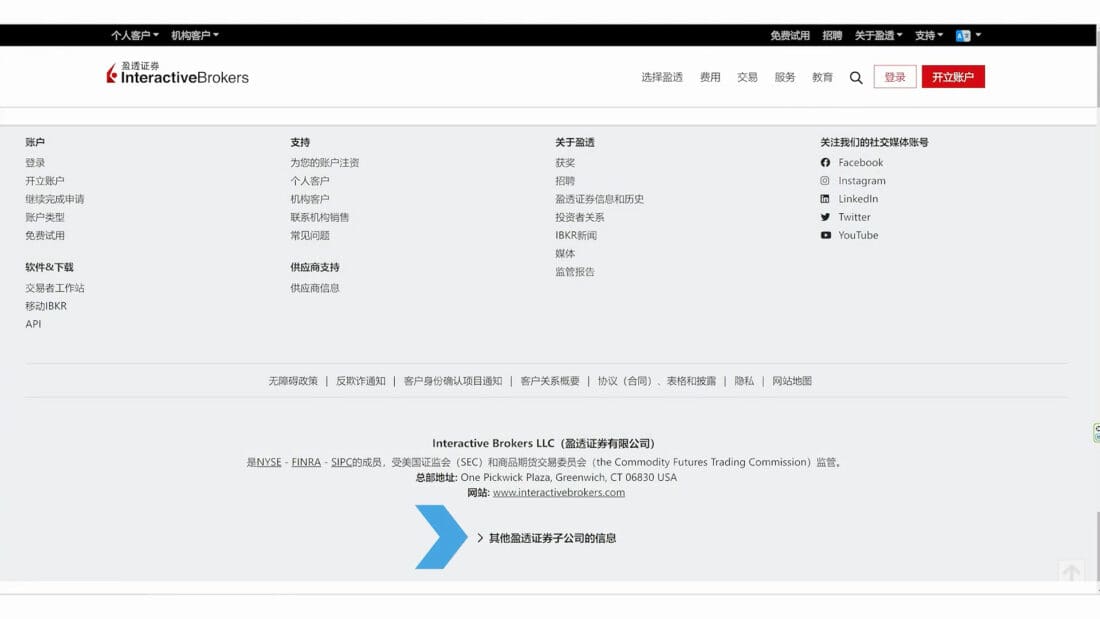Open the www.interactivebrokers.com link
Image resolution: width=1100 pixels, height=619 pixels.
point(558,492)
